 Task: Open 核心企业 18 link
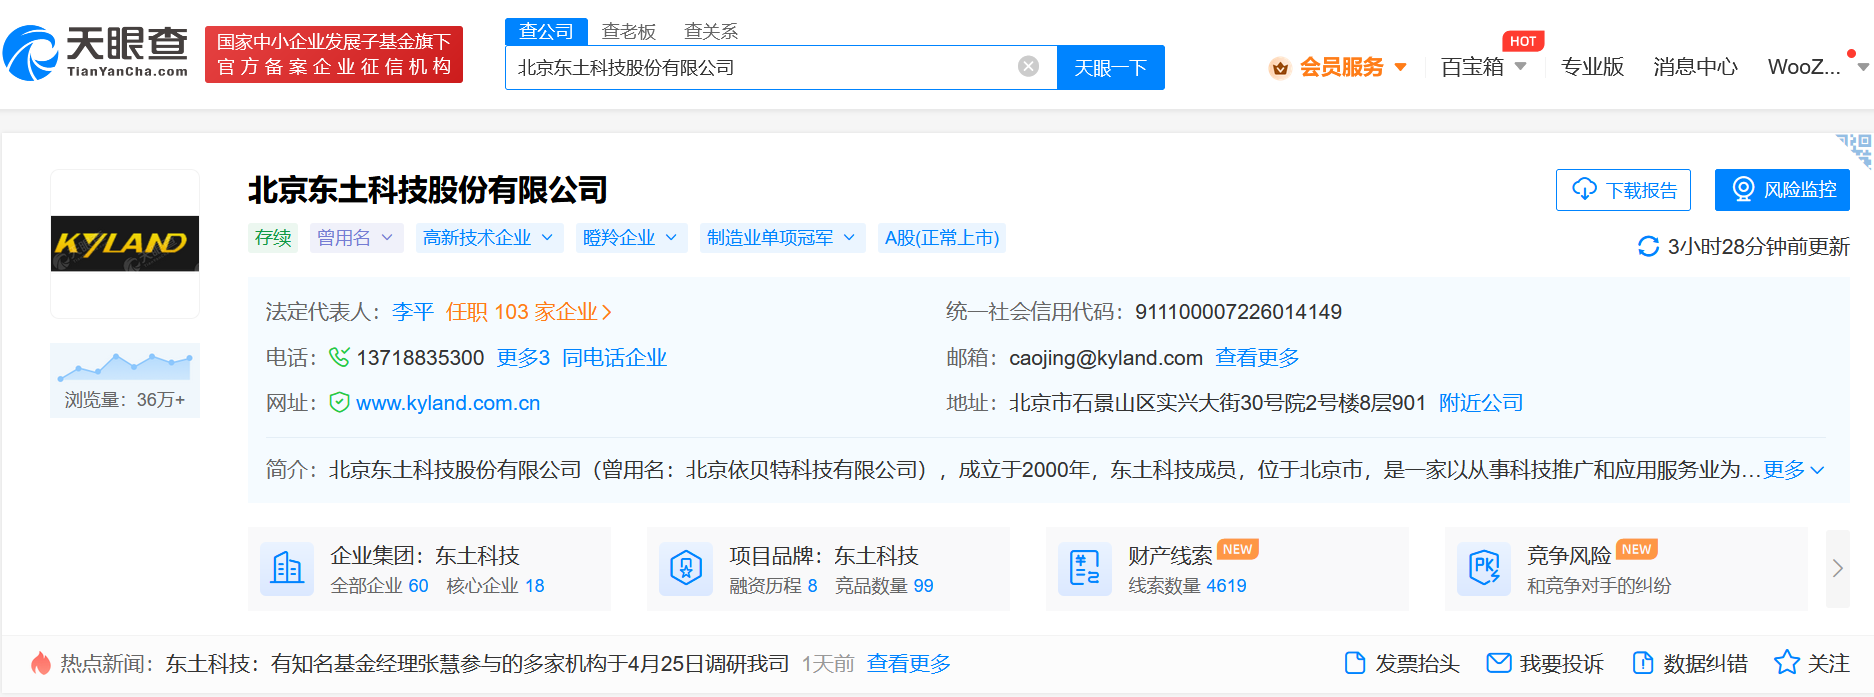[496, 586]
